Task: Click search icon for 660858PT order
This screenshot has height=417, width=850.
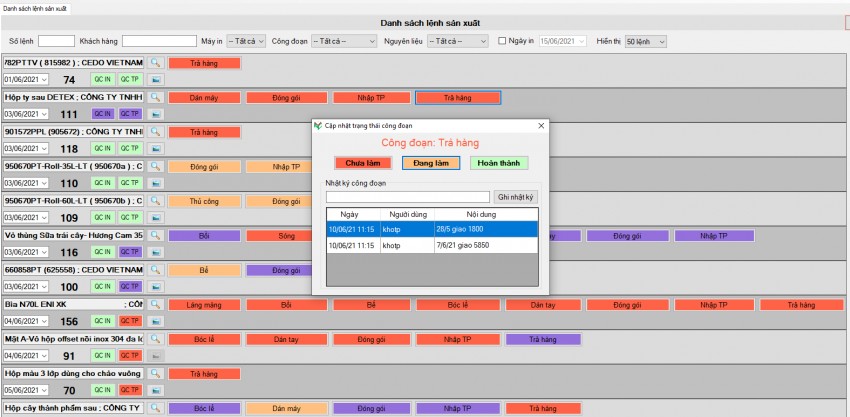Action: click(x=156, y=270)
